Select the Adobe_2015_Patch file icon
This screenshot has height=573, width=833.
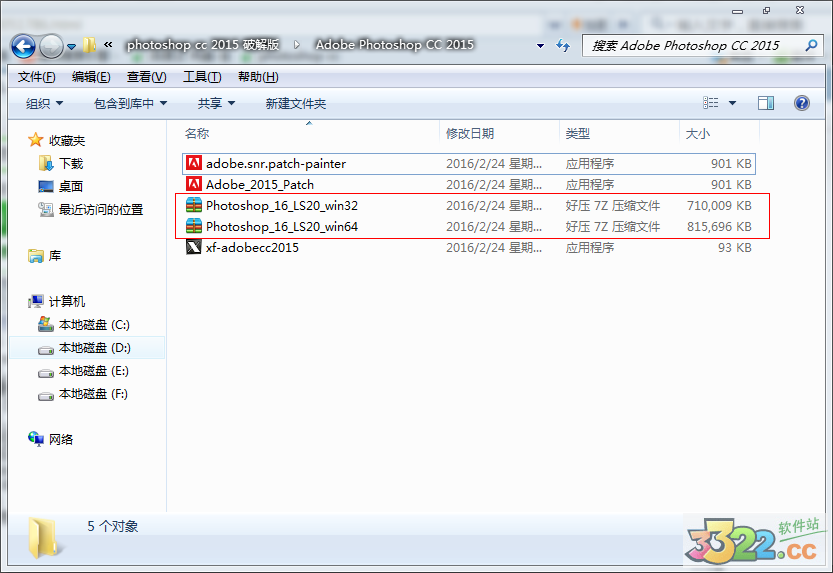click(x=194, y=184)
